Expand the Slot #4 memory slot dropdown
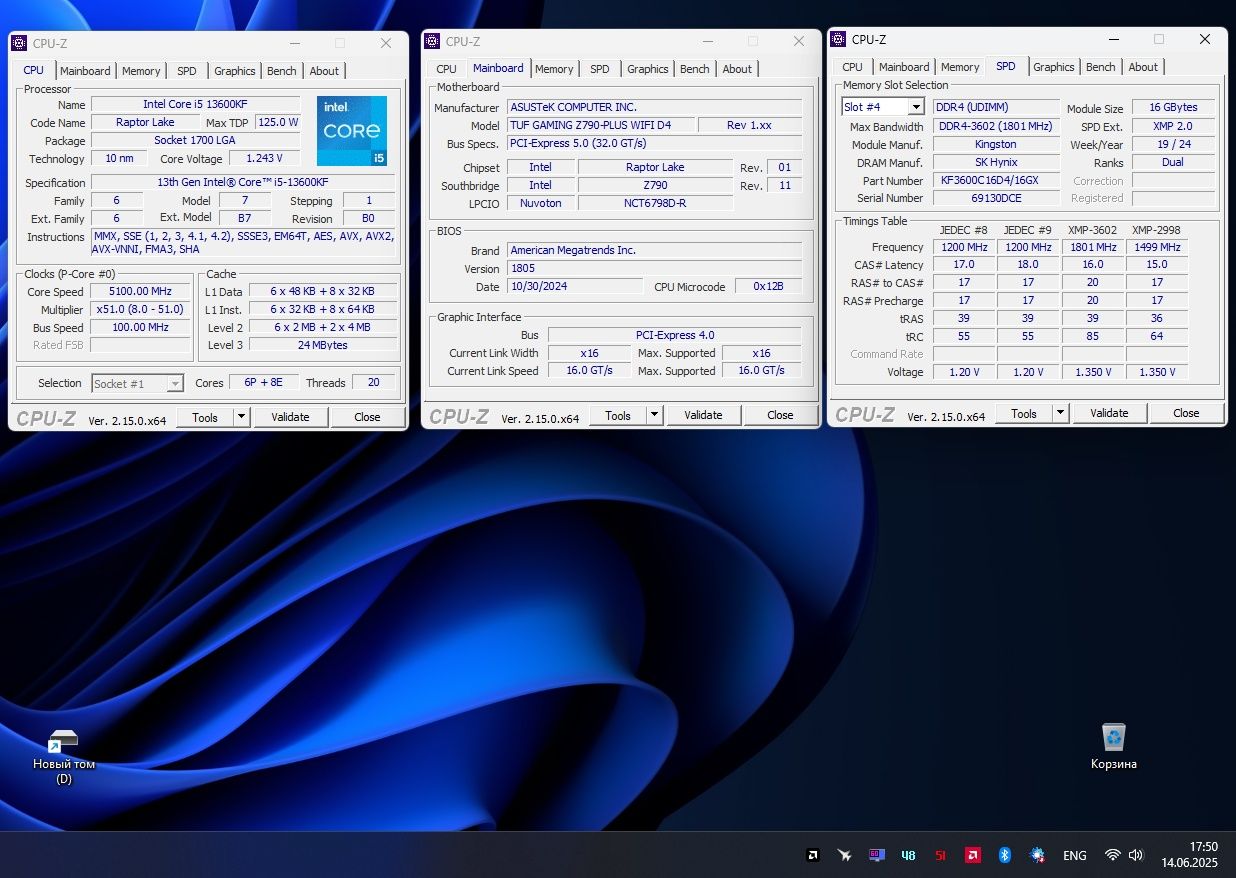The image size is (1236, 878). click(916, 107)
